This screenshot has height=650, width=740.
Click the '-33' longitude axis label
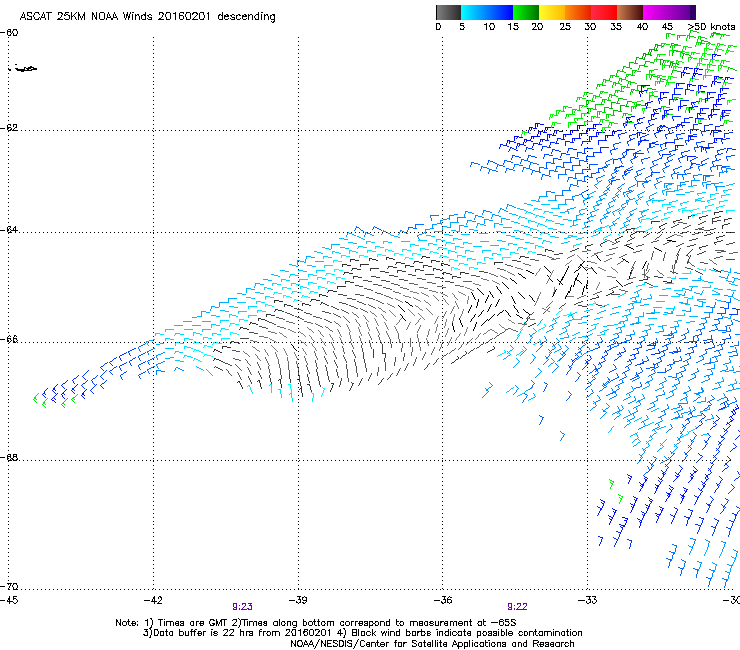[x=588, y=600]
